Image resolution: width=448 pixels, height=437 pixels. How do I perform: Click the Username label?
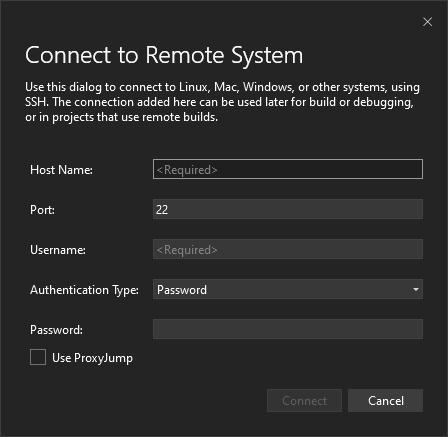pyautogui.click(x=58, y=250)
